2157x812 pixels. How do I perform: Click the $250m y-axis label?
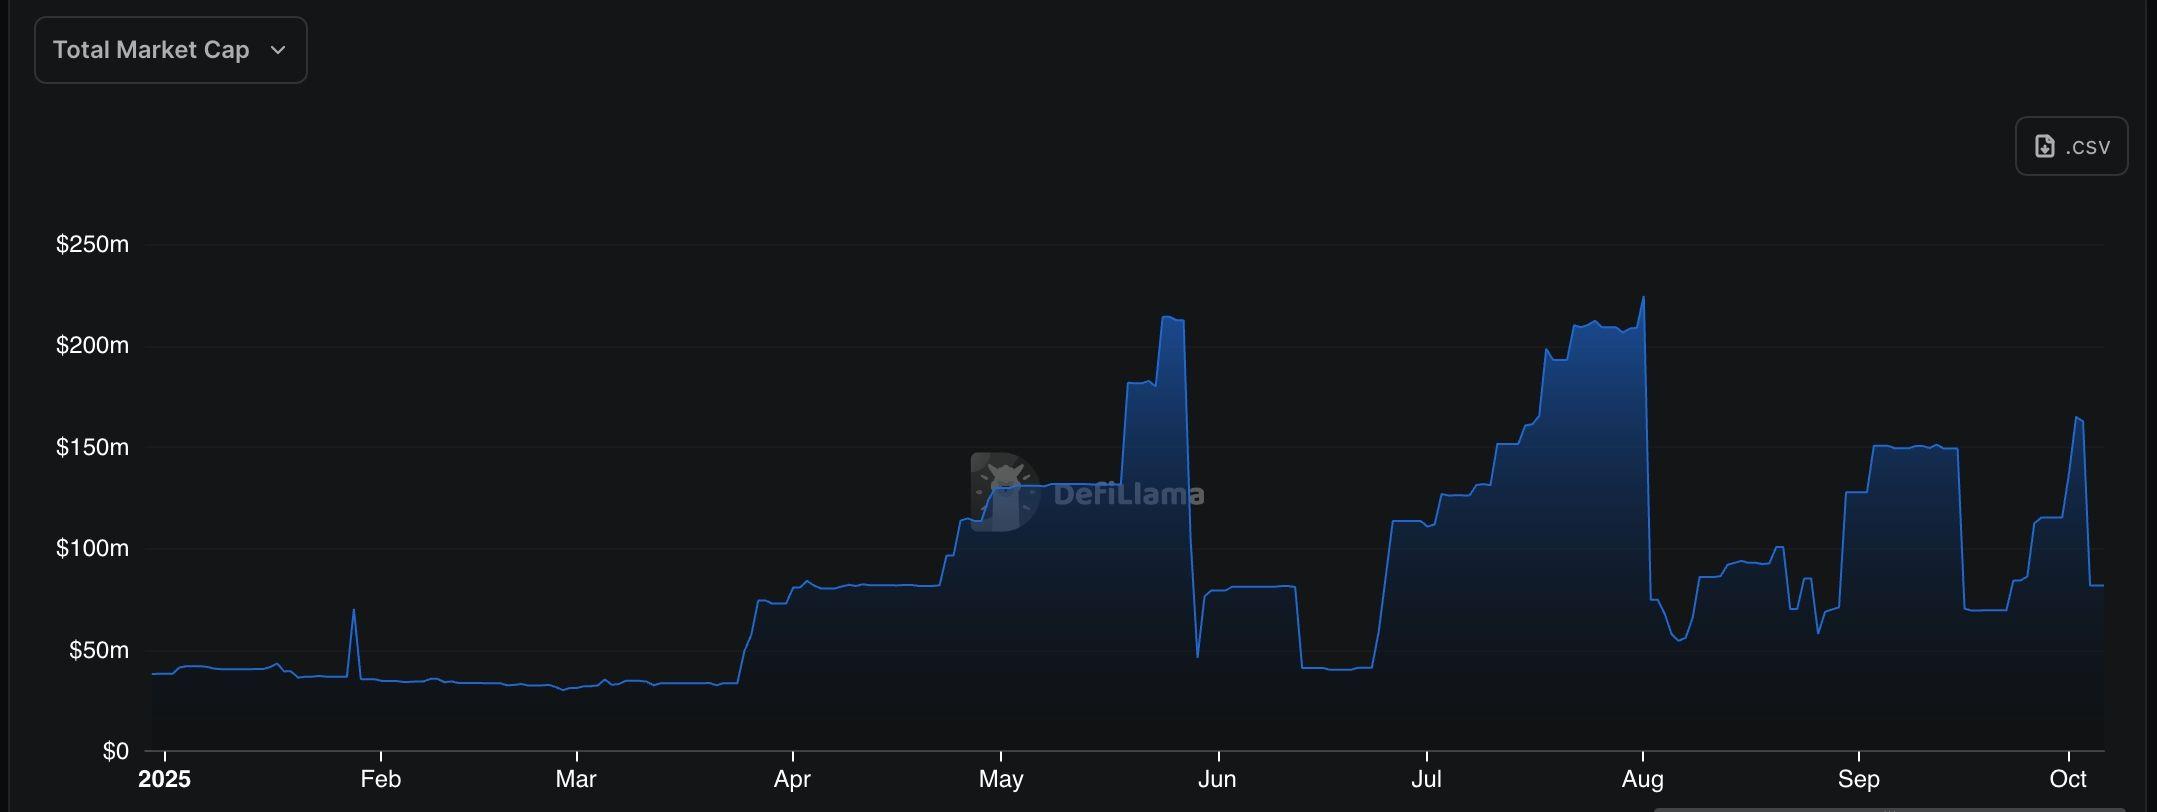[x=92, y=244]
